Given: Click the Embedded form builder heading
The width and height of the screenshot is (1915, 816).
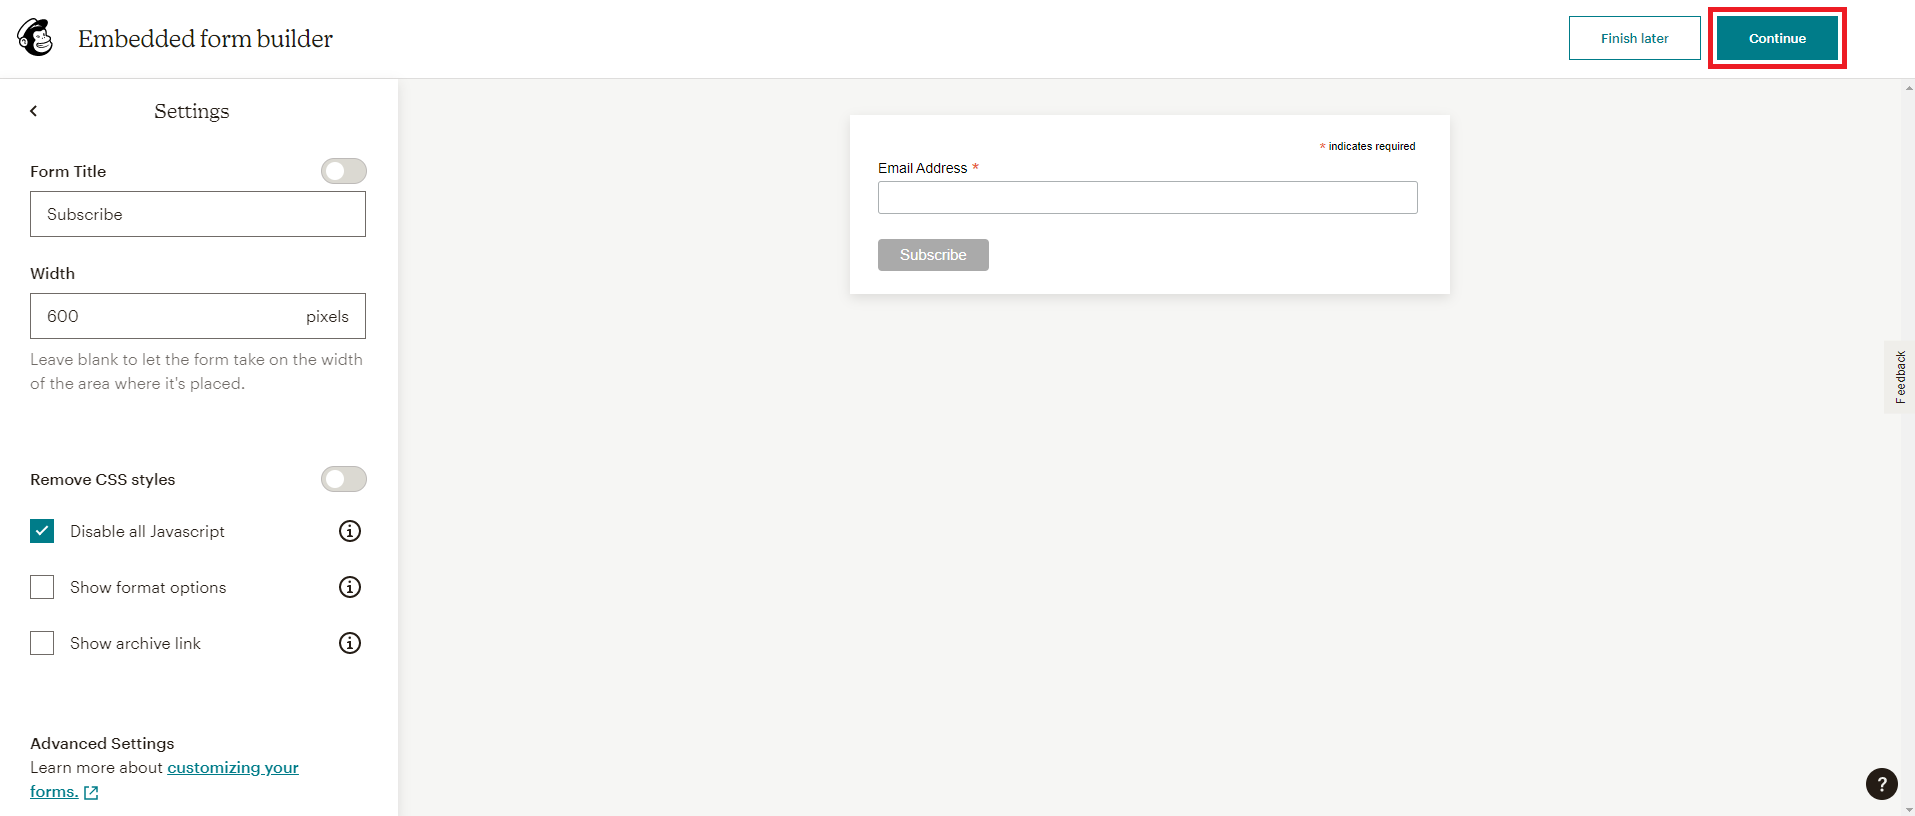Looking at the screenshot, I should (x=205, y=39).
